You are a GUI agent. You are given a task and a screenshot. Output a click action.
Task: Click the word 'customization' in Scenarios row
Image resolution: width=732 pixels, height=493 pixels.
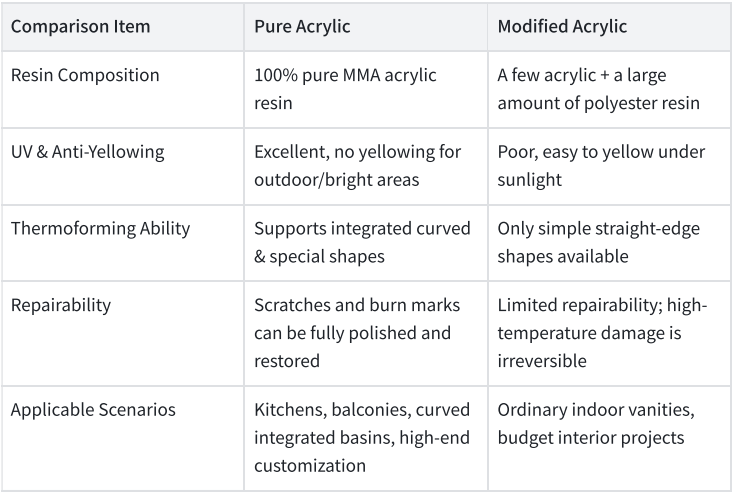[x=310, y=465]
